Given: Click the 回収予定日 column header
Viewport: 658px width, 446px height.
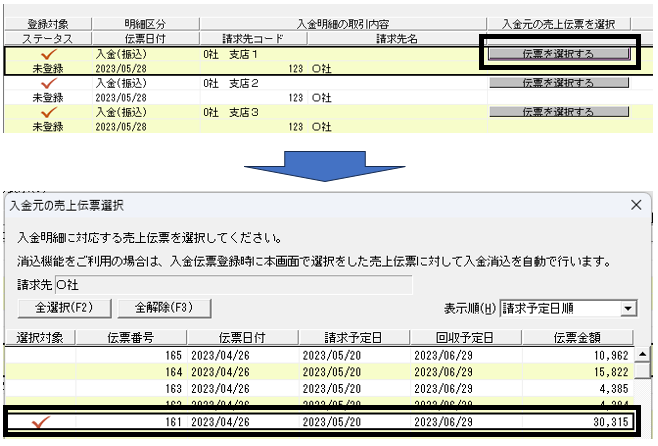Looking at the screenshot, I should point(465,337).
